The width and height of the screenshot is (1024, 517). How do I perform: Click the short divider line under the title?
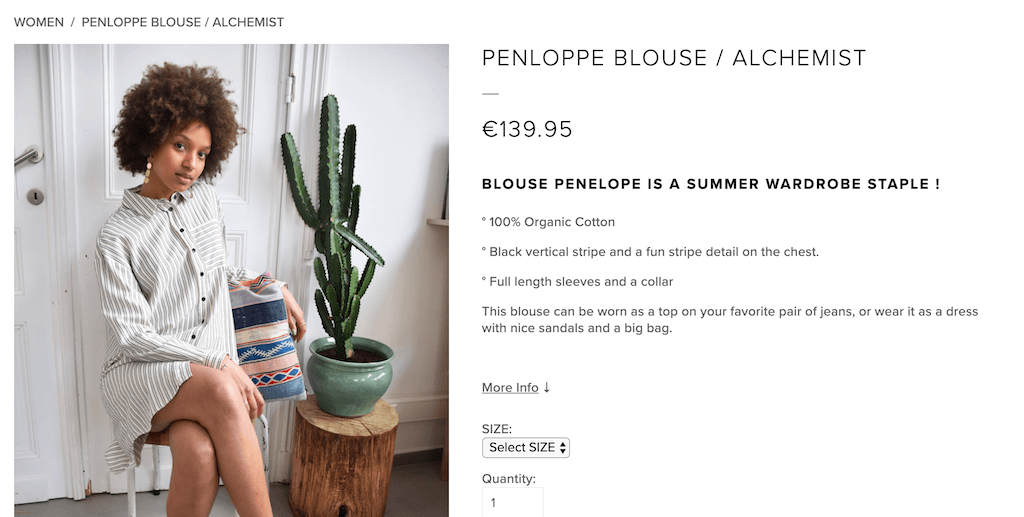coord(490,94)
